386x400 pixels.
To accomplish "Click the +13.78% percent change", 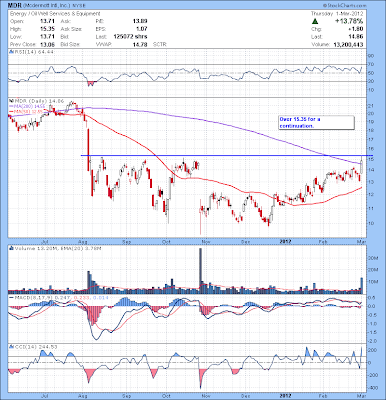I will [x=350, y=21].
